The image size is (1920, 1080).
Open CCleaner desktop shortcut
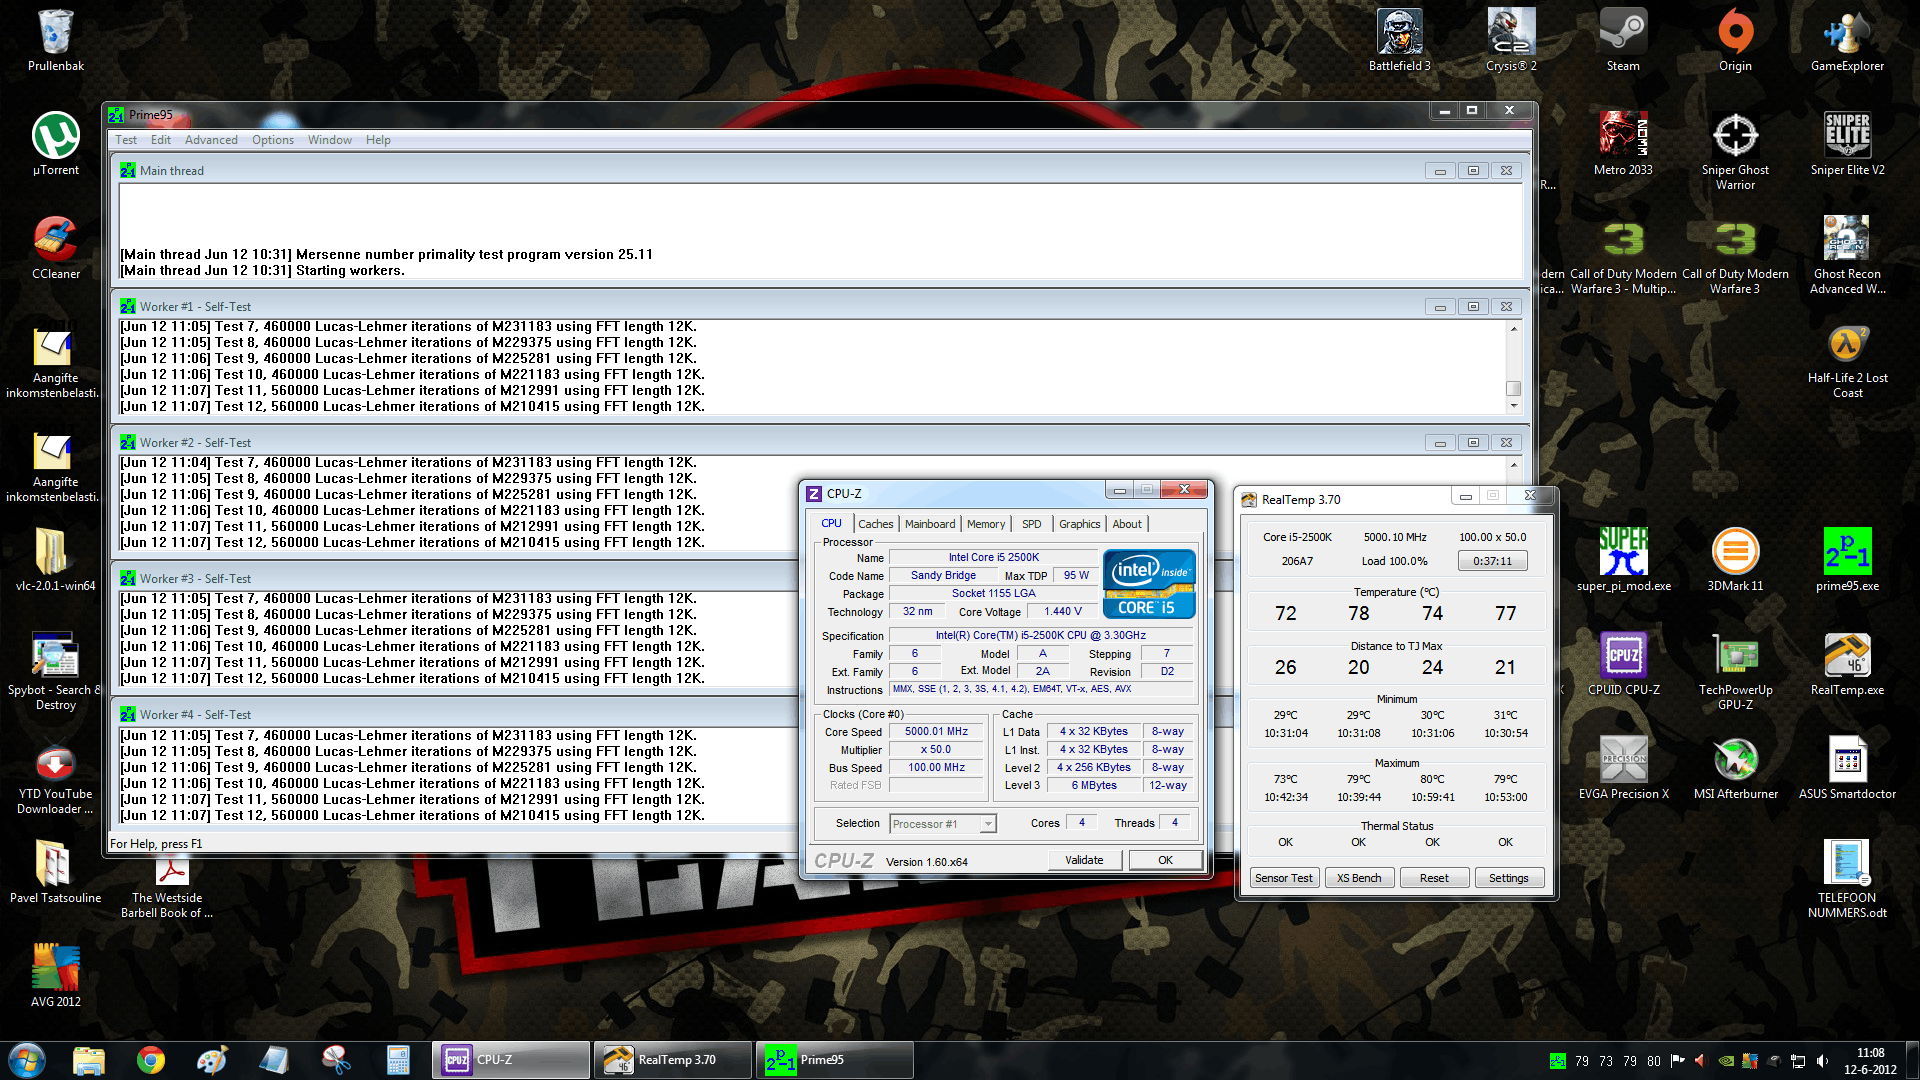(56, 248)
